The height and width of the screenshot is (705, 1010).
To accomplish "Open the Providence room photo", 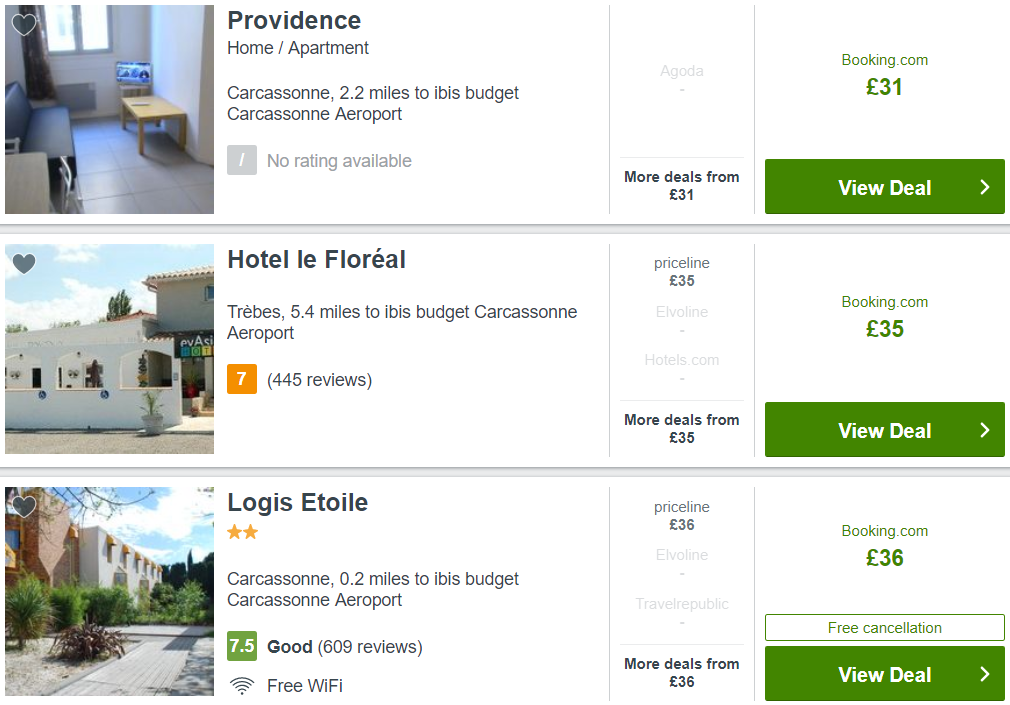I will 110,110.
